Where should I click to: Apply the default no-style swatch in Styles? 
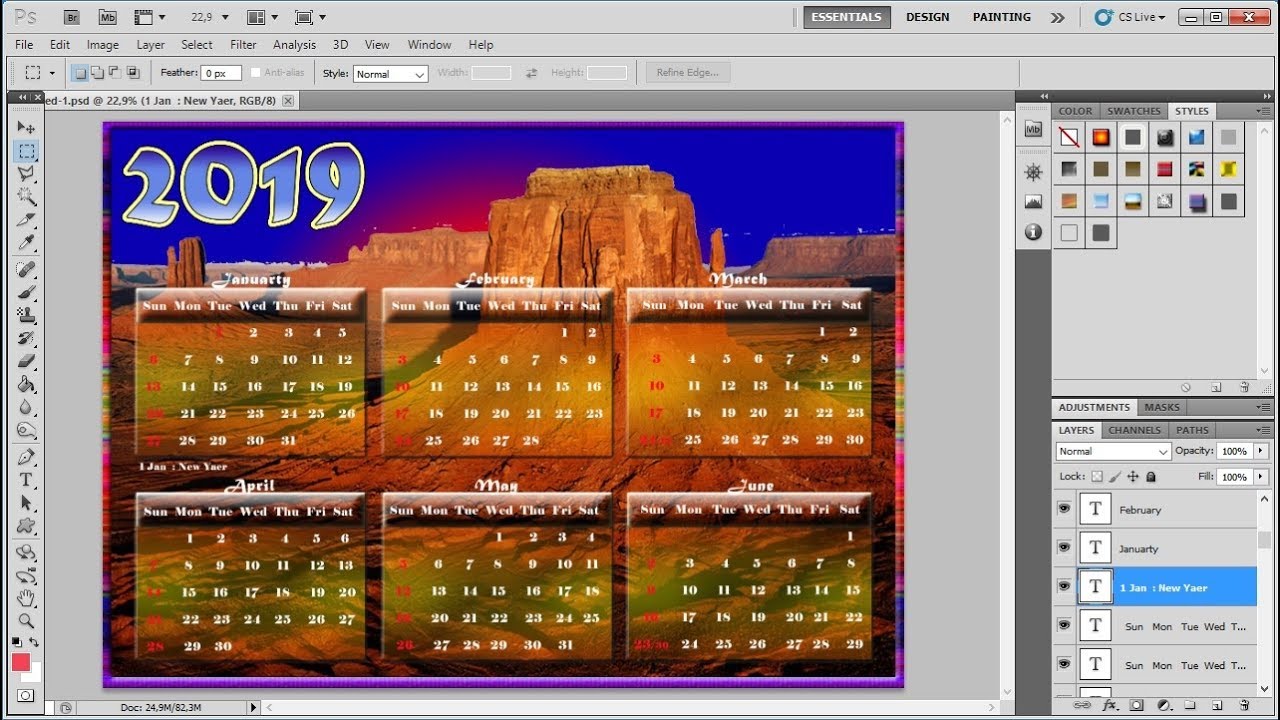(x=1069, y=137)
